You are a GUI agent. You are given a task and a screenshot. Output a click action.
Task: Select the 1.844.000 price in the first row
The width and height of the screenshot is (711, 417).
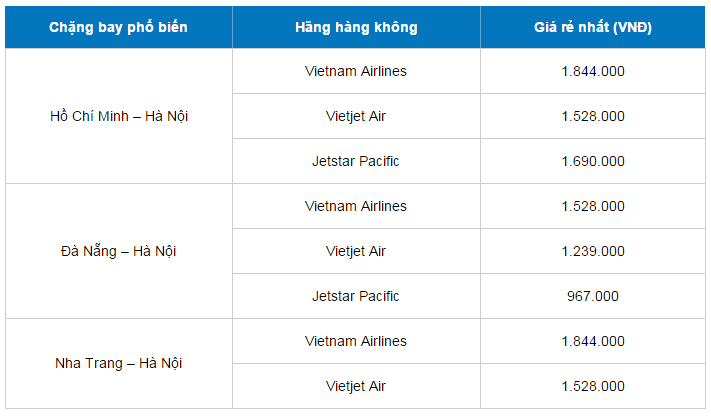[593, 71]
